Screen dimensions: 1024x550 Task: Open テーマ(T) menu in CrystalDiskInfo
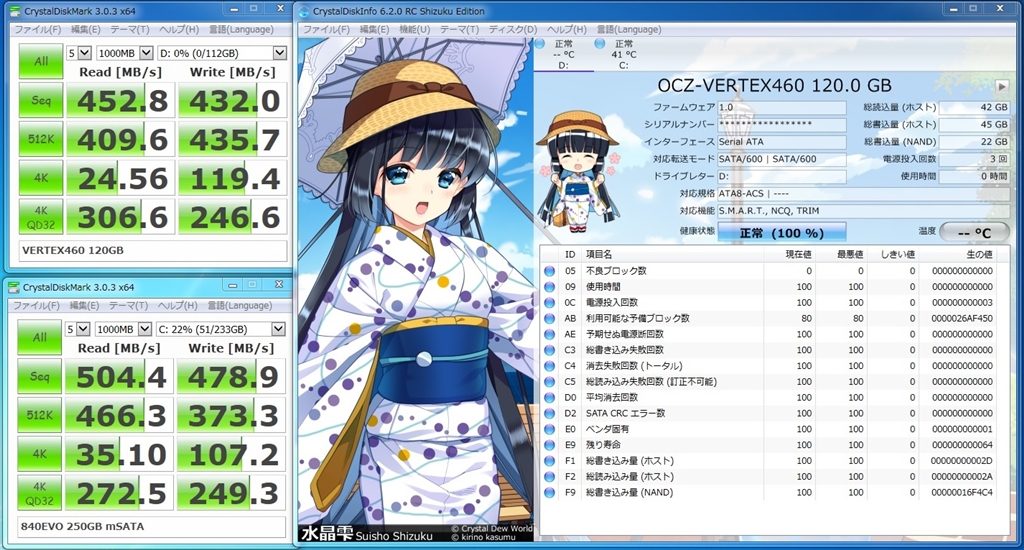[x=459, y=29]
